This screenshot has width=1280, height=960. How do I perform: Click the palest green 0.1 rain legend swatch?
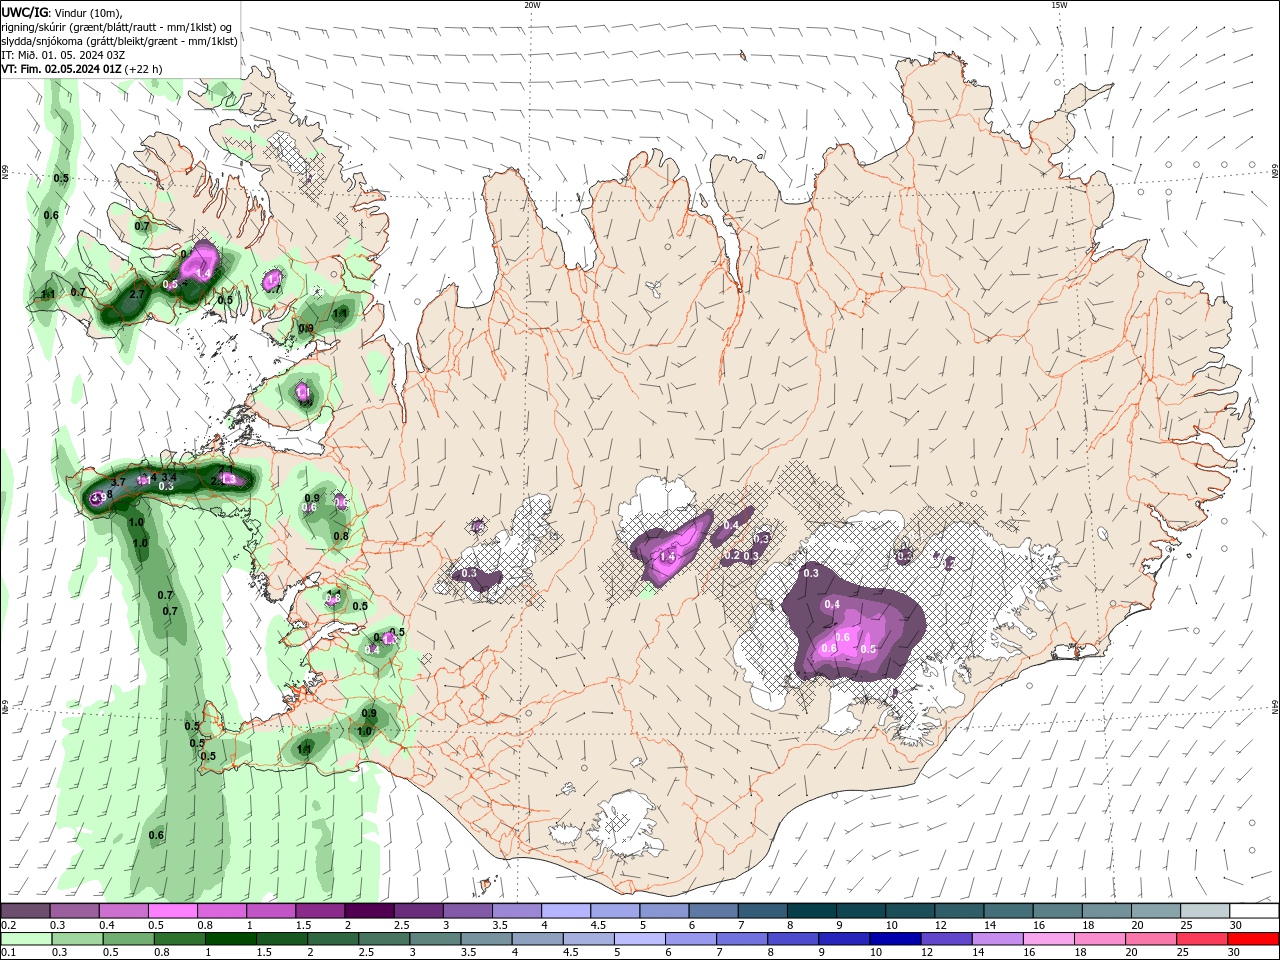27,939
